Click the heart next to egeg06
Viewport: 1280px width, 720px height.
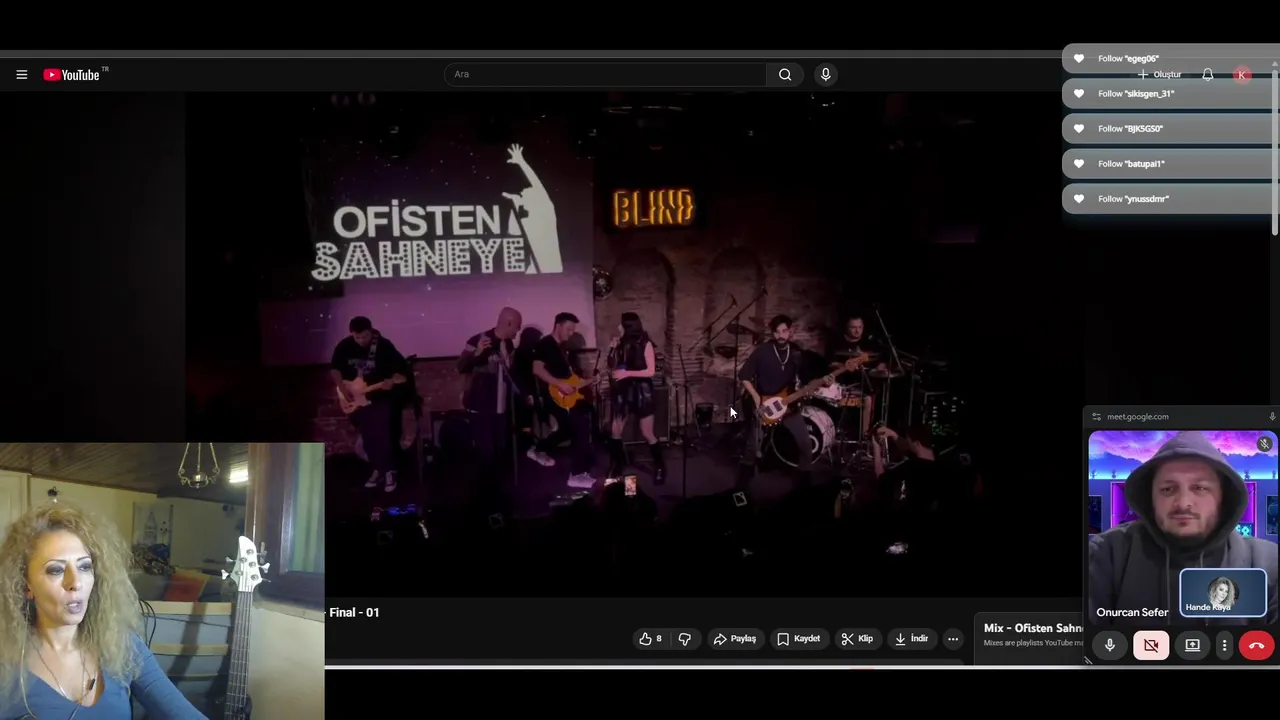coord(1078,59)
